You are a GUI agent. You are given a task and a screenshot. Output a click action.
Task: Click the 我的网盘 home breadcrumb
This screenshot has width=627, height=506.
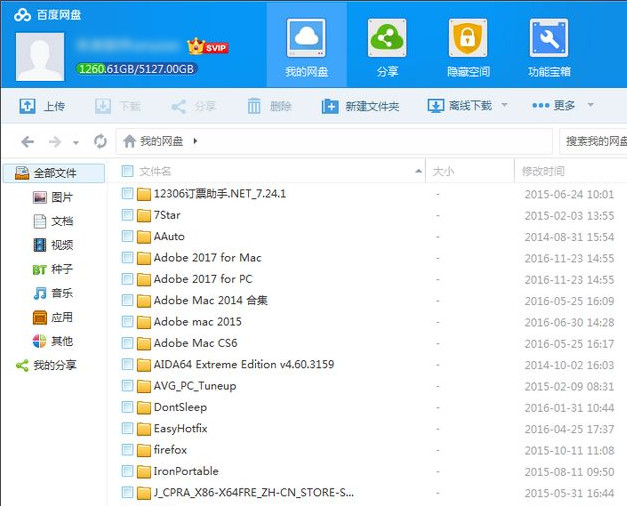153,141
